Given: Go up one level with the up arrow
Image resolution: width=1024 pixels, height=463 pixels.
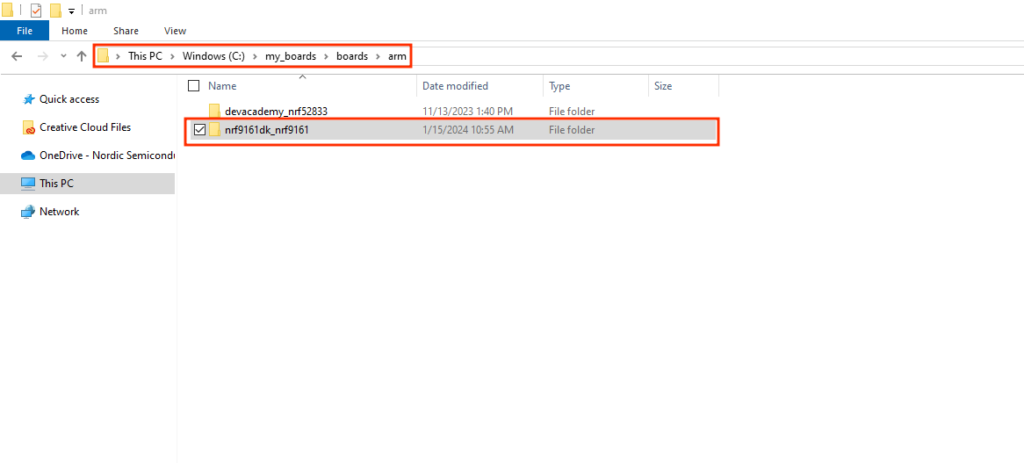Looking at the screenshot, I should [81, 56].
